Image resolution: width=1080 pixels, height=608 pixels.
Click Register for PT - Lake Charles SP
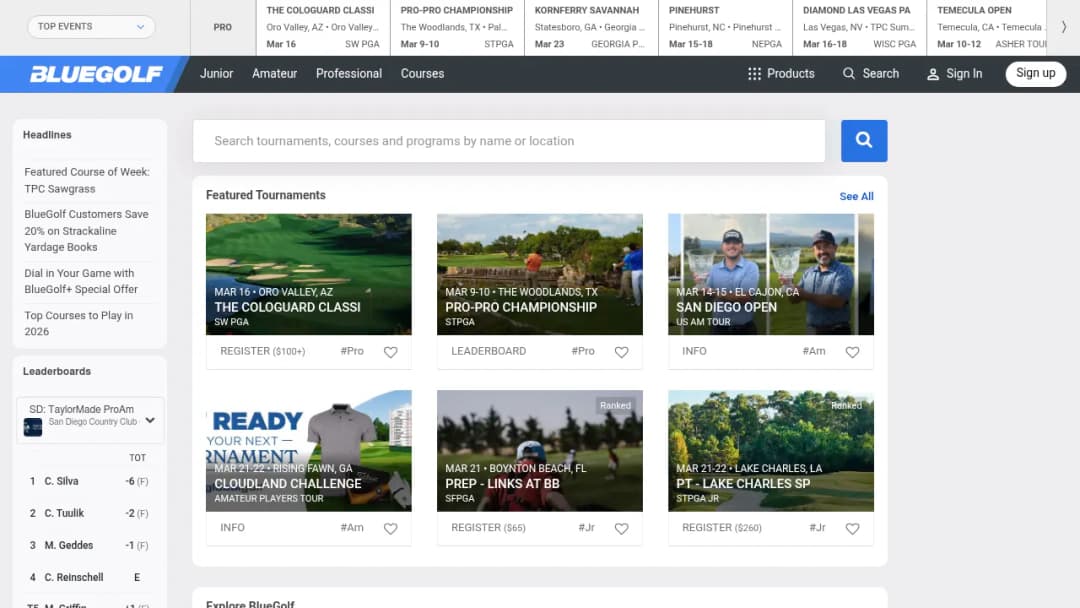click(722, 527)
